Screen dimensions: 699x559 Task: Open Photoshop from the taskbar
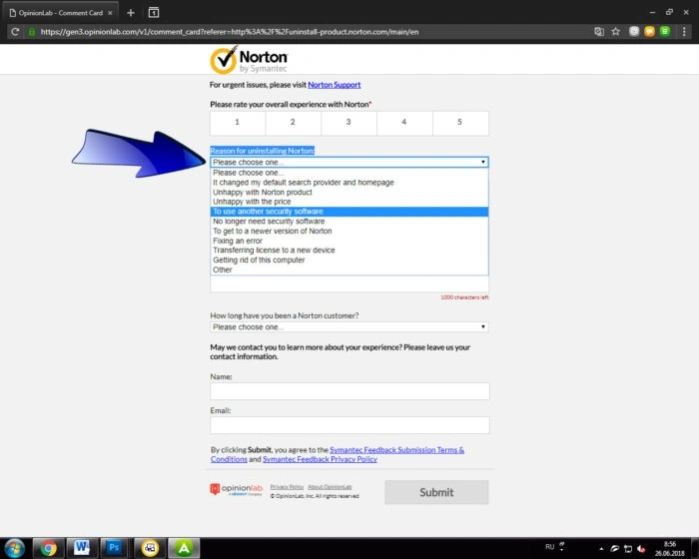click(114, 547)
